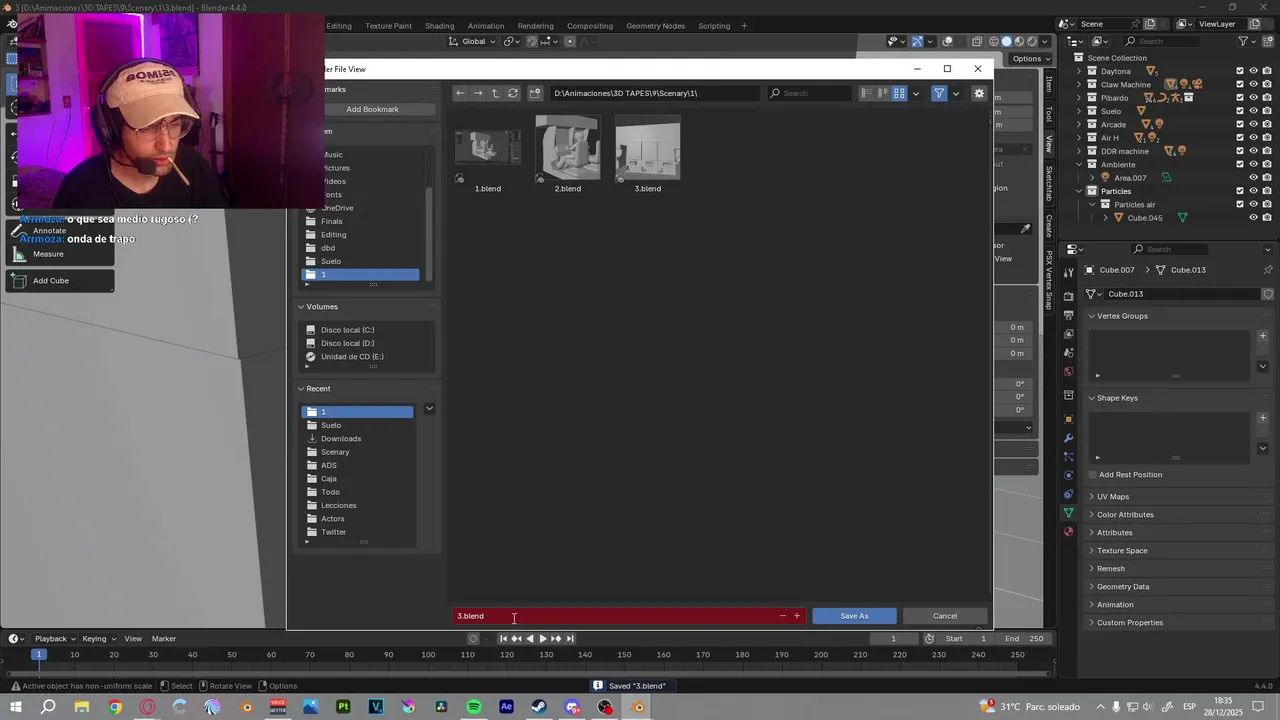Decrease filename number with minus button

point(783,616)
